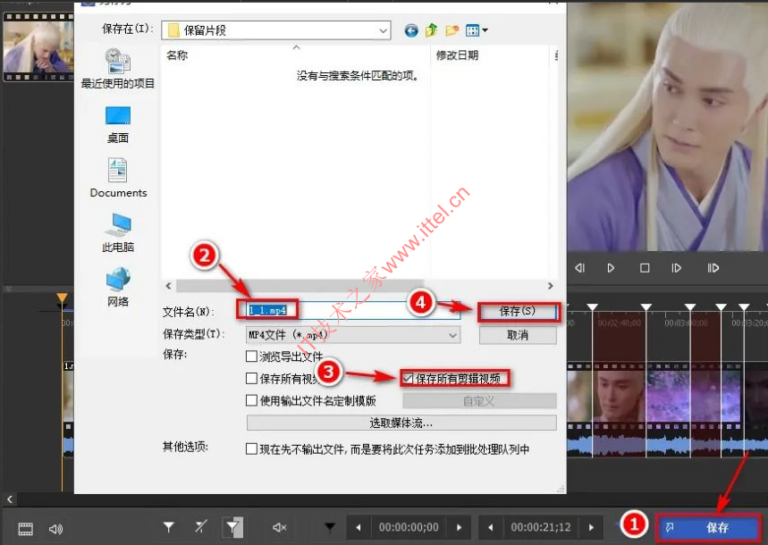
Task: Select This PC (此电脑) in sidebar
Action: [x=118, y=232]
